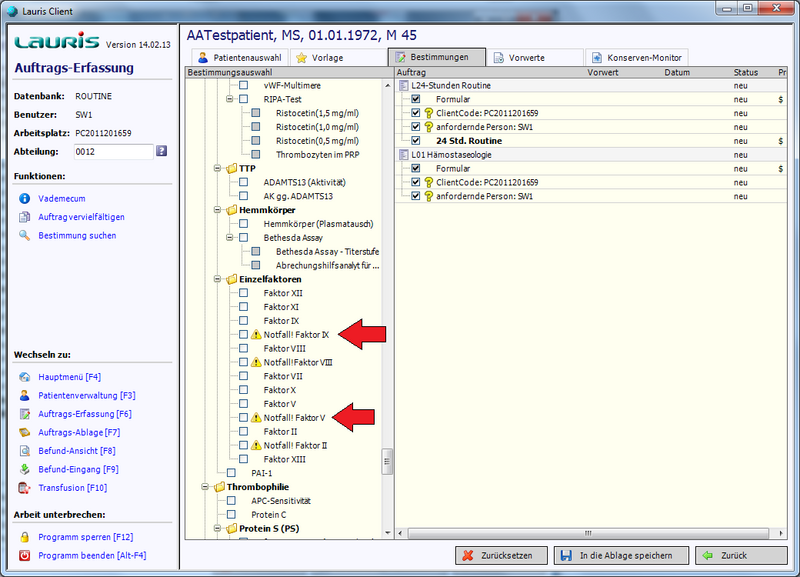Collapse the Einzelfaktoren folder
Screen dimensions: 800x577
pos(218,279)
